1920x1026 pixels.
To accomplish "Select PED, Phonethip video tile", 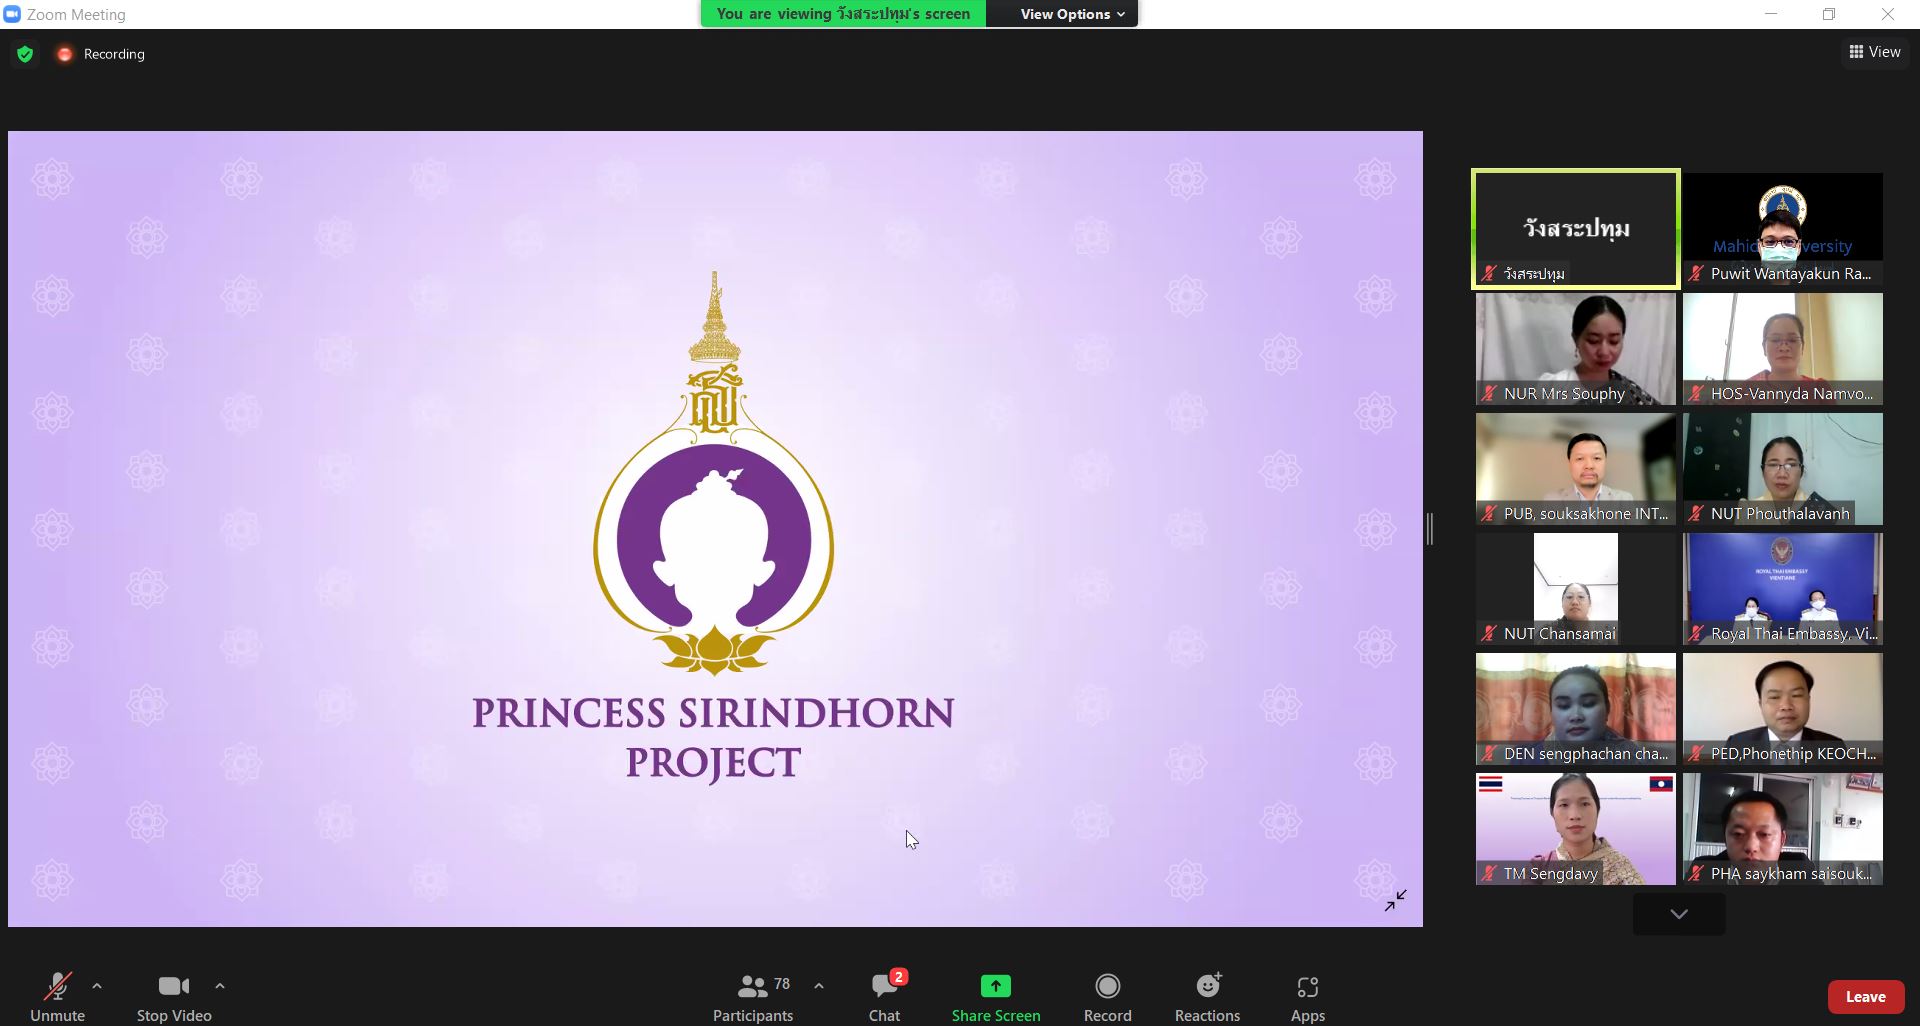I will 1783,709.
